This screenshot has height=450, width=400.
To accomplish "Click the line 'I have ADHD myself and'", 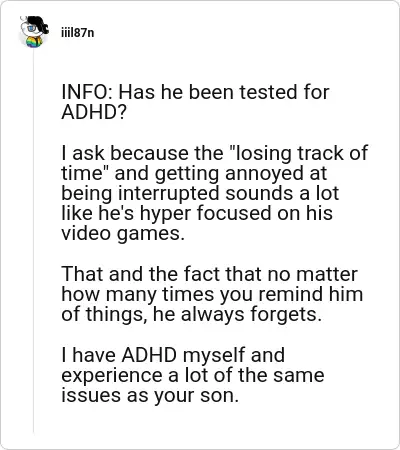I will point(173,355).
